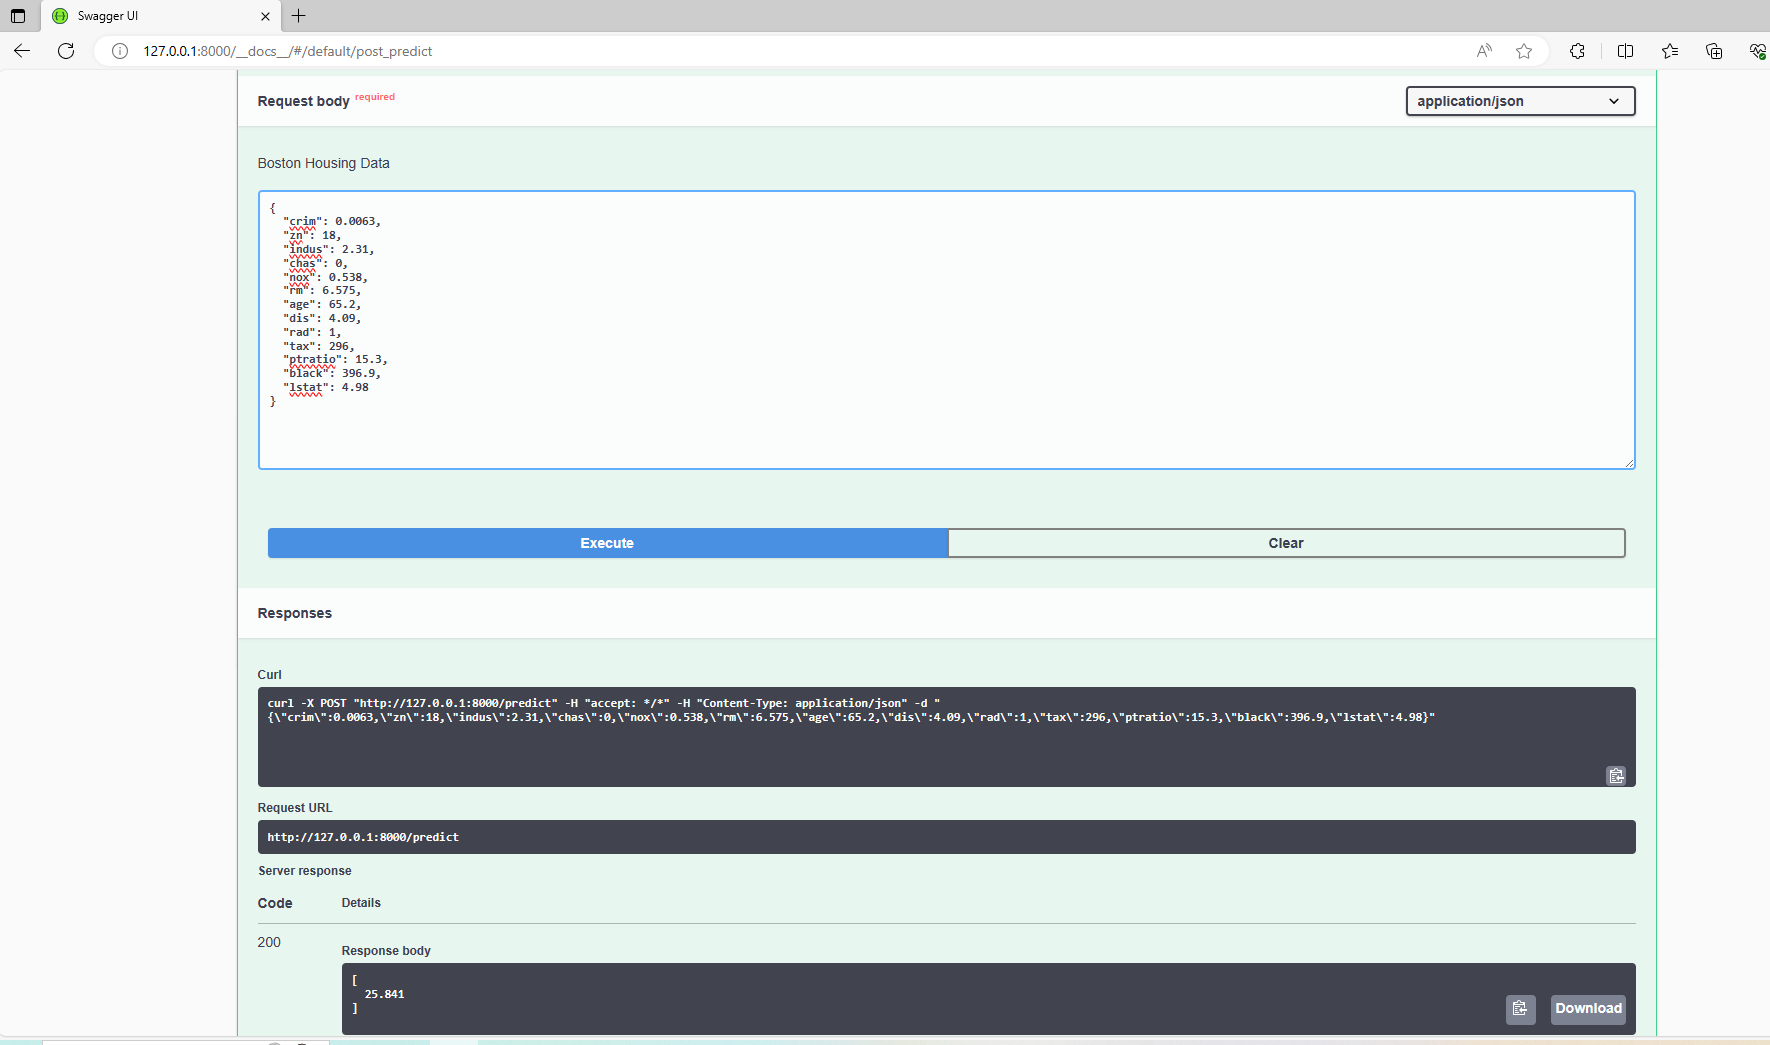Clear the request with Clear button
1770x1045 pixels.
click(1286, 543)
